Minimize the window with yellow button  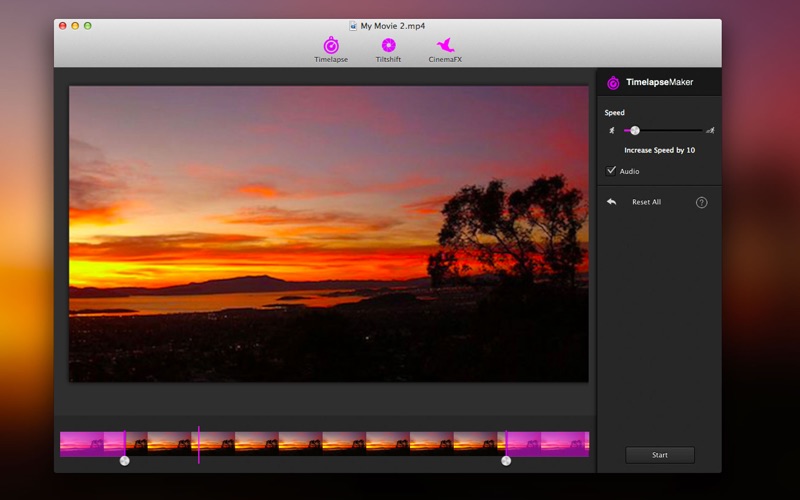(x=75, y=26)
